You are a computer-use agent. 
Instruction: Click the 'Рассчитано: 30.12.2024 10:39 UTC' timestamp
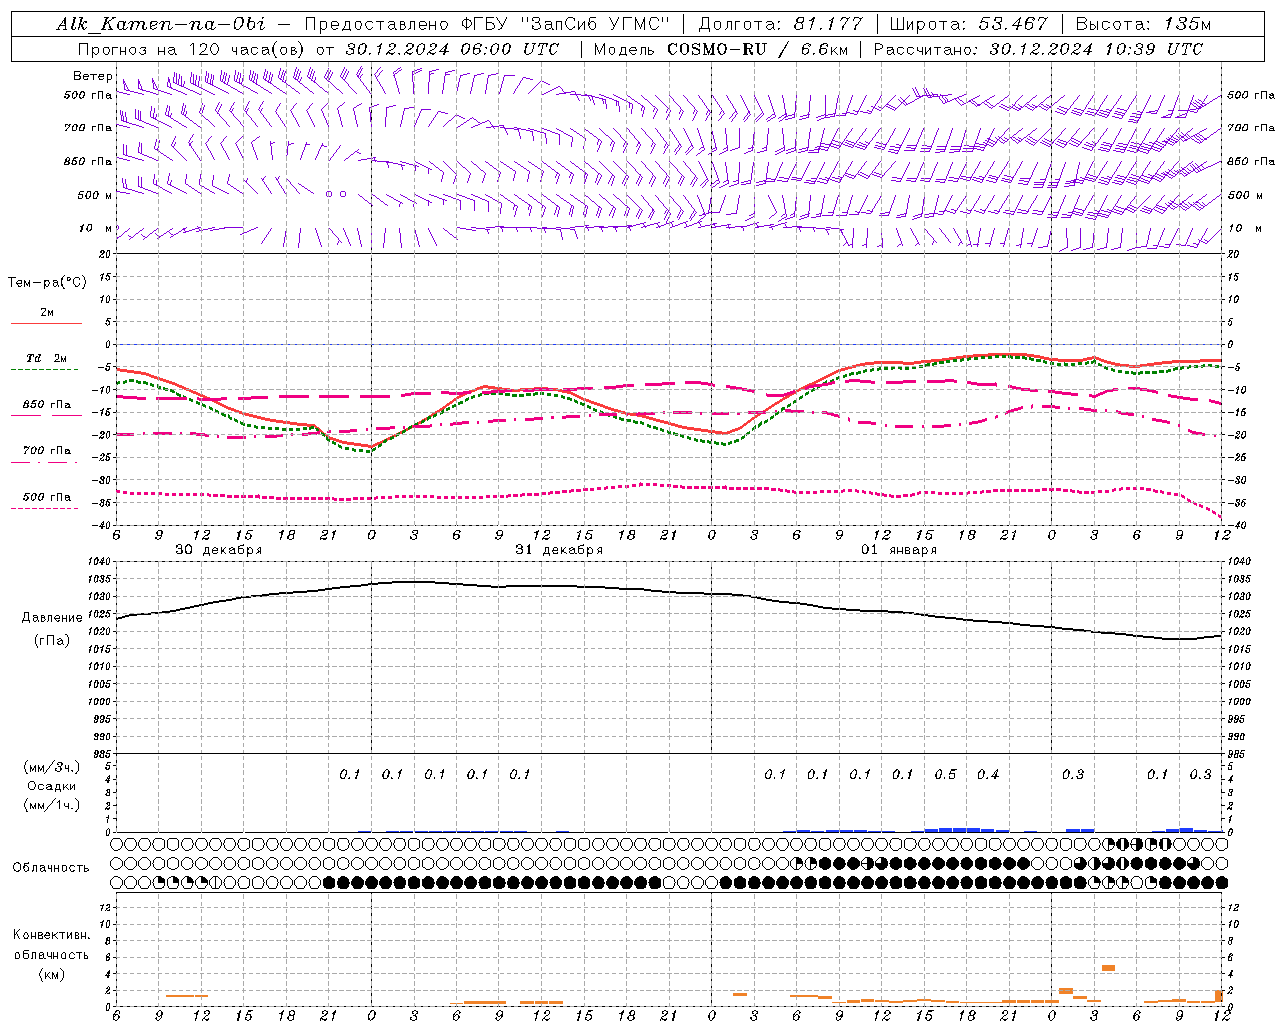[1038, 49]
